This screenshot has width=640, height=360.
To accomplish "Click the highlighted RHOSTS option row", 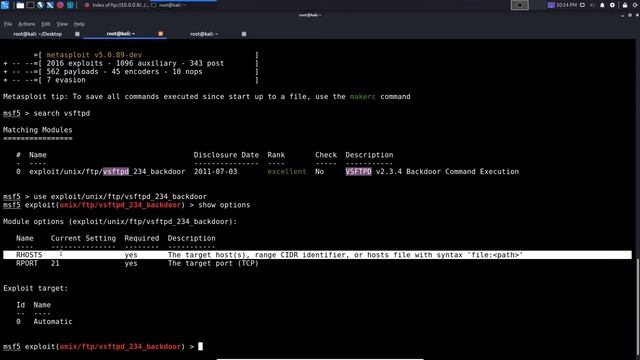I will coord(318,255).
